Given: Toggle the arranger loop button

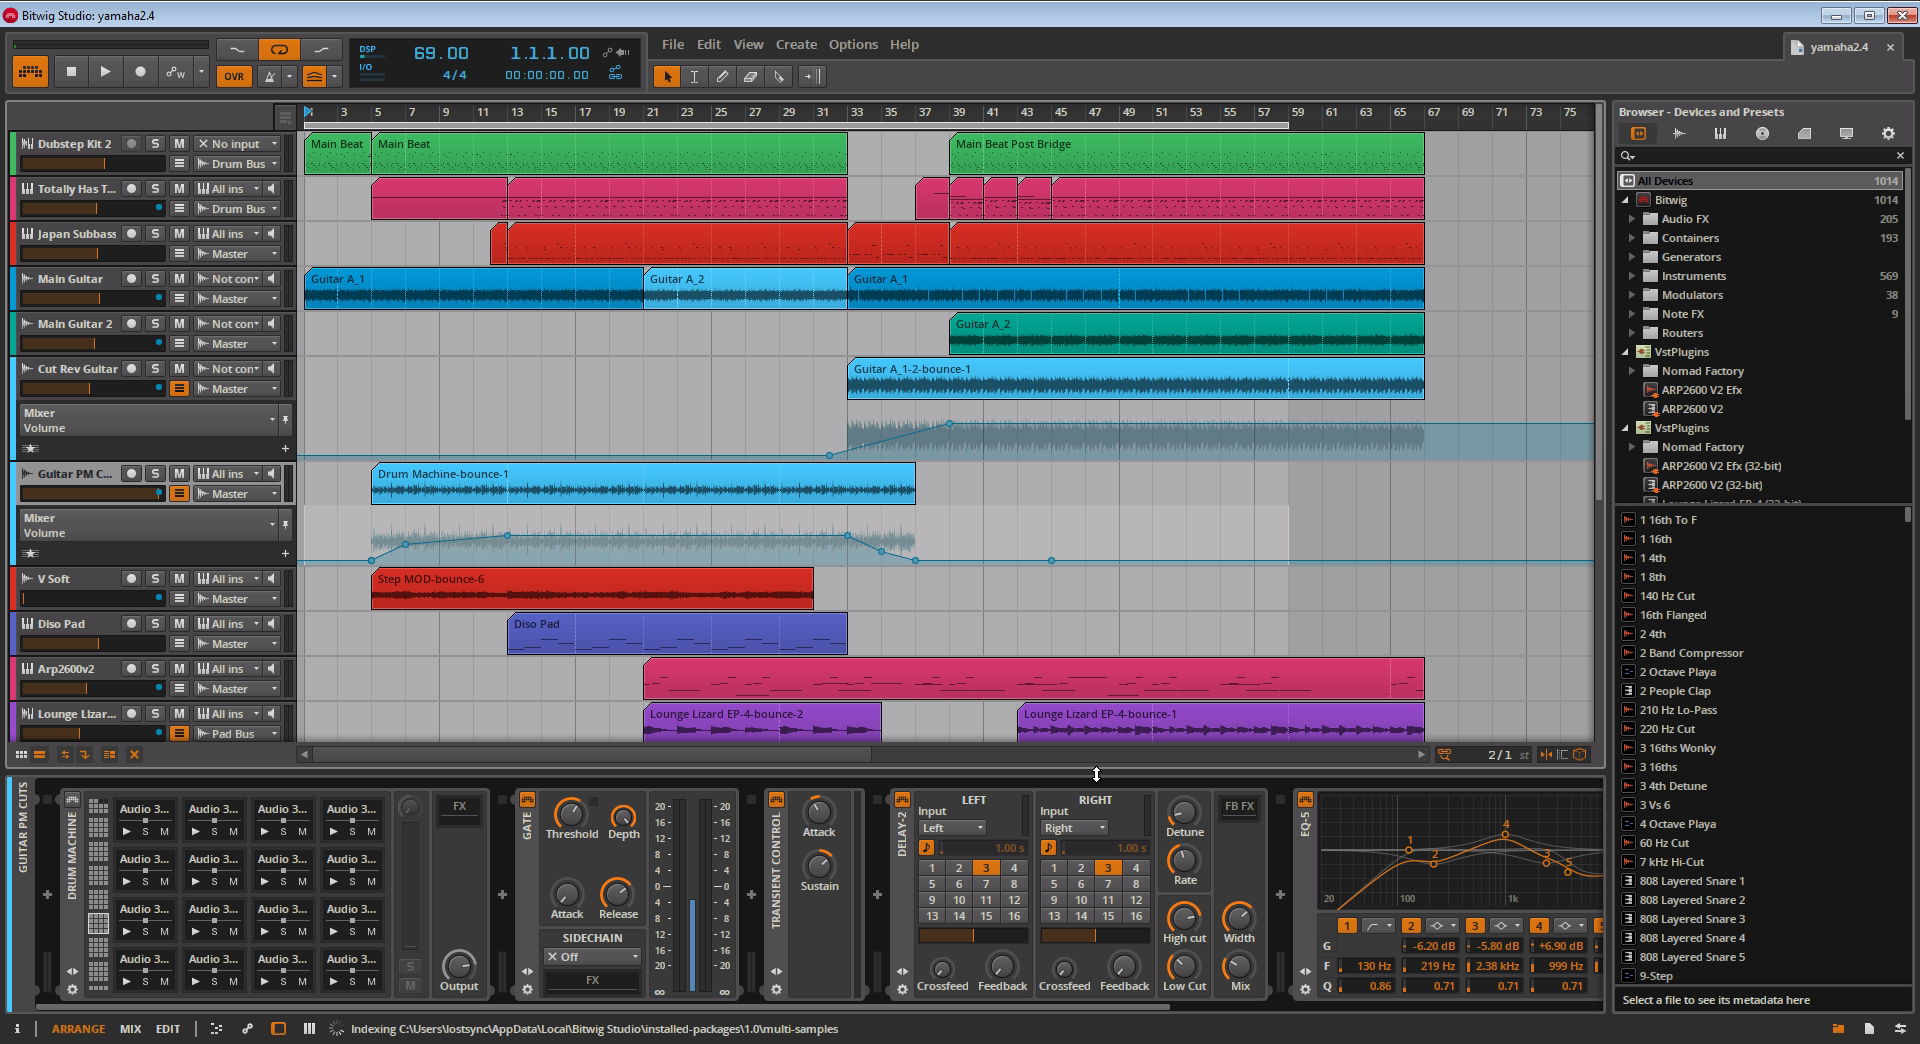Looking at the screenshot, I should click(279, 49).
